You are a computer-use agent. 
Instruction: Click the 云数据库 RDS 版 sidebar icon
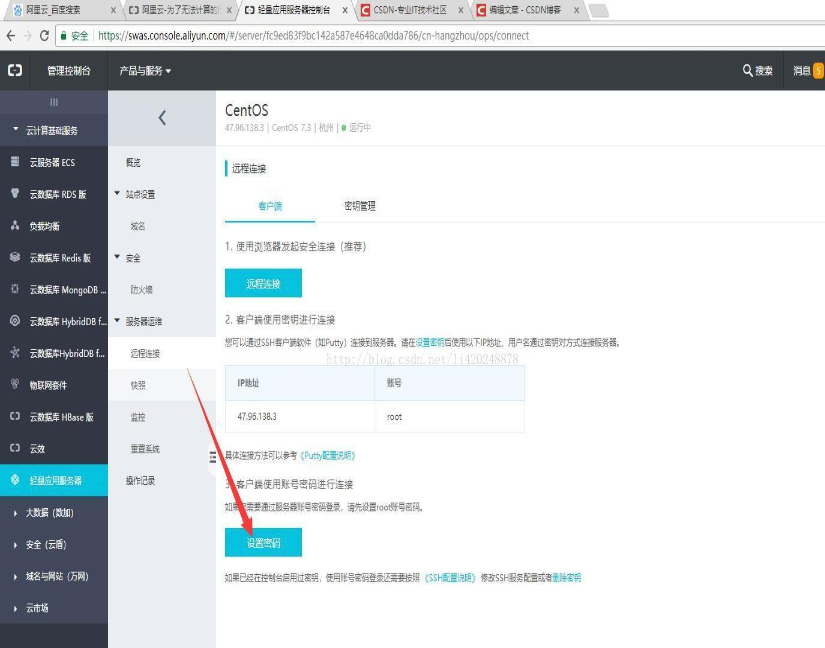tap(15, 193)
